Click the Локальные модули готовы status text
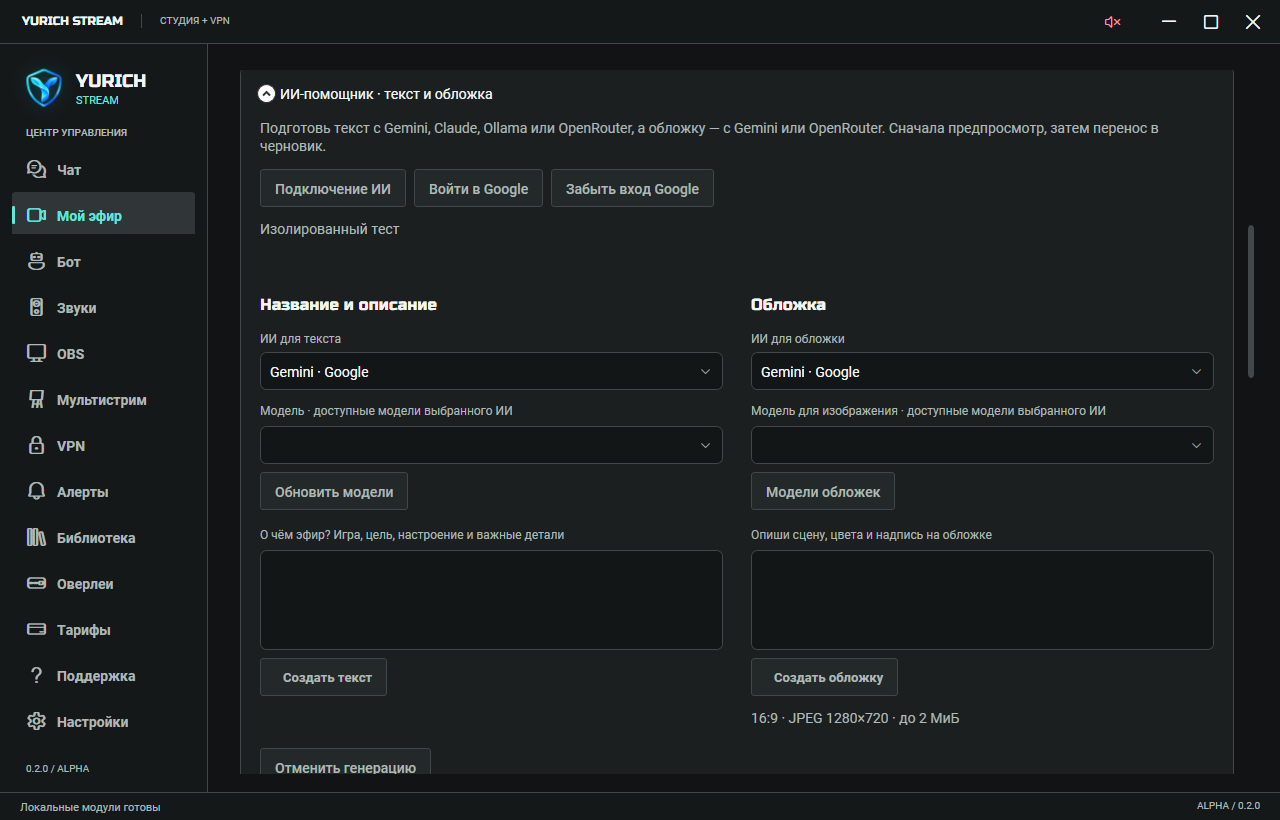This screenshot has width=1280, height=820. [x=90, y=807]
